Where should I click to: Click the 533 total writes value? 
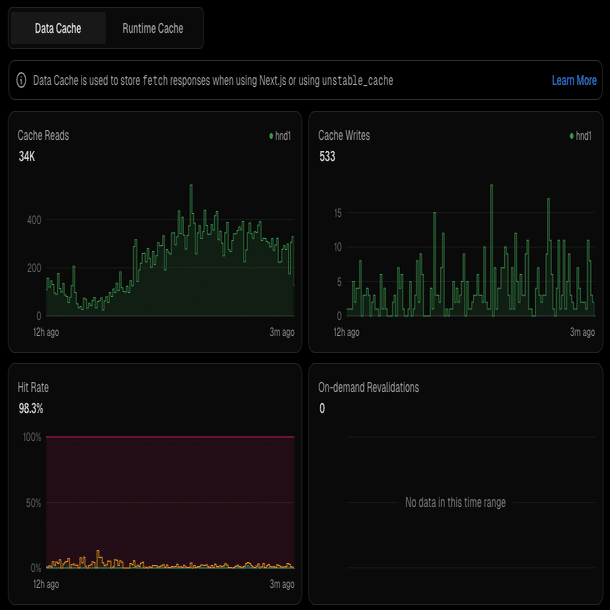click(327, 156)
